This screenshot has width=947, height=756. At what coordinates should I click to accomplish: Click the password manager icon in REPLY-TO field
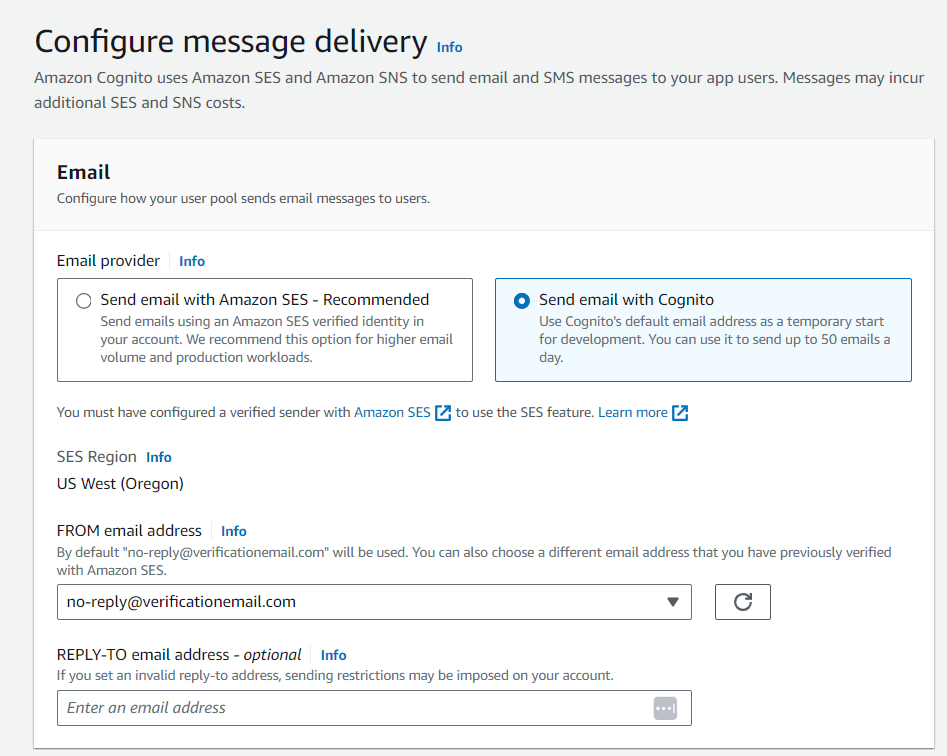click(x=665, y=708)
